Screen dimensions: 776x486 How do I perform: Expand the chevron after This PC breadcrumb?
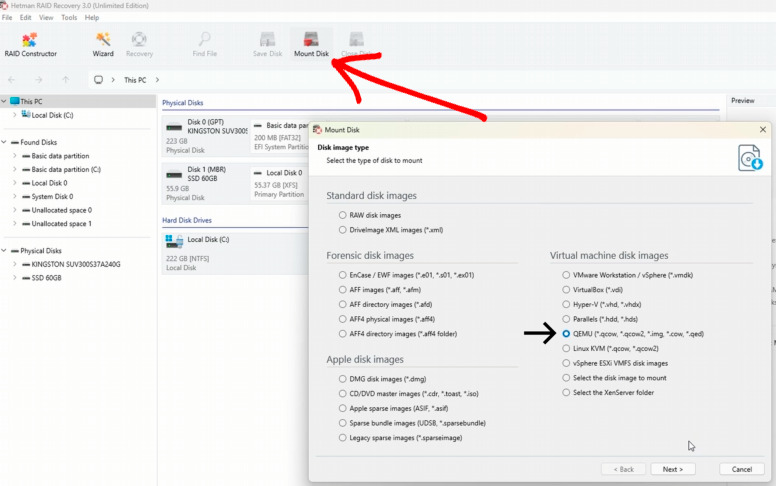click(157, 80)
